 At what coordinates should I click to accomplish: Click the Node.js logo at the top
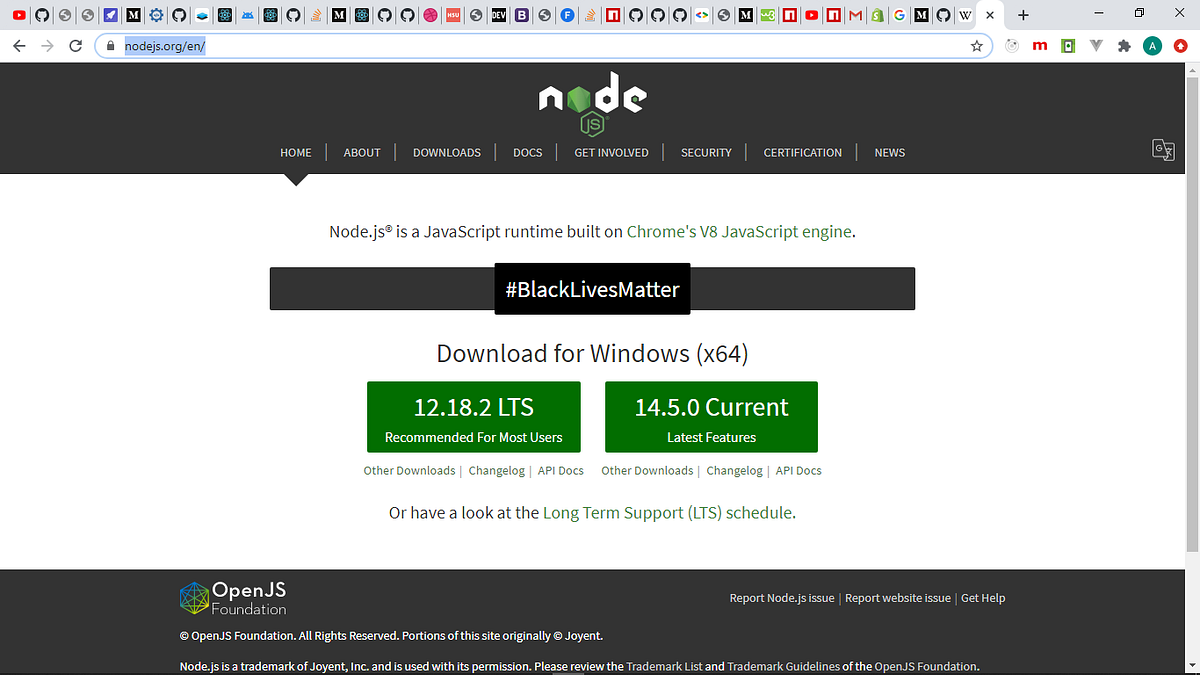(x=592, y=100)
